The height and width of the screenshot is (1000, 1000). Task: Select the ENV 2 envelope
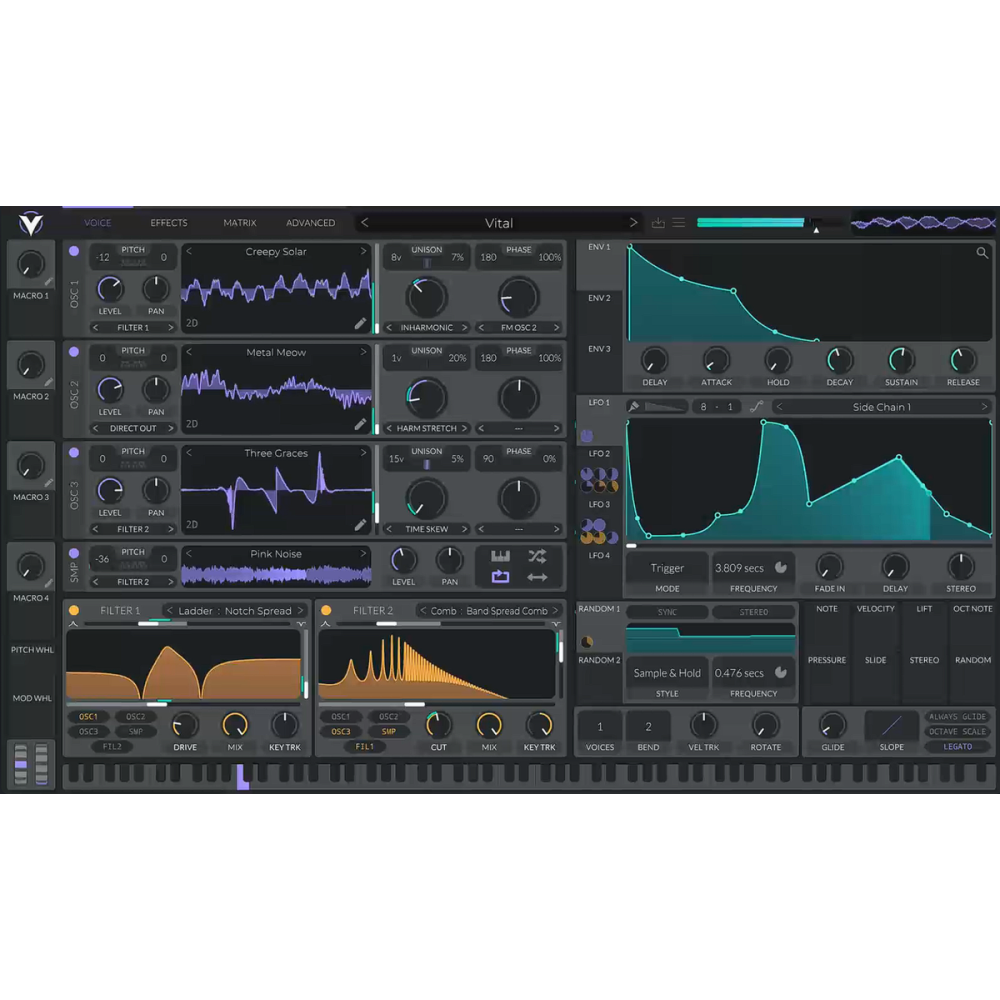pyautogui.click(x=599, y=298)
